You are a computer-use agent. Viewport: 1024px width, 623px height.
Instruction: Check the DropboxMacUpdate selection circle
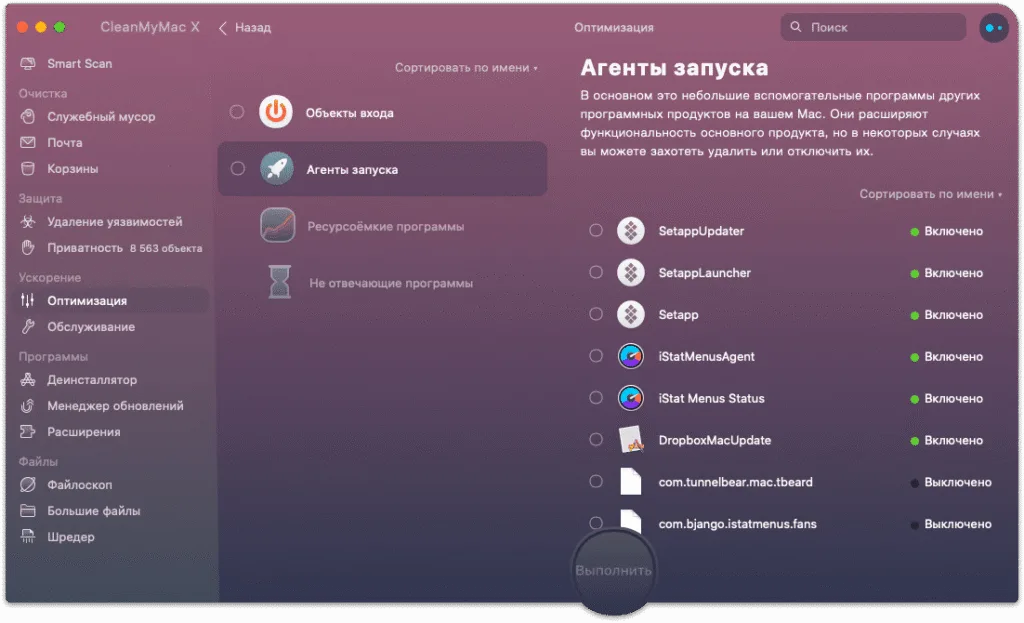coord(596,439)
